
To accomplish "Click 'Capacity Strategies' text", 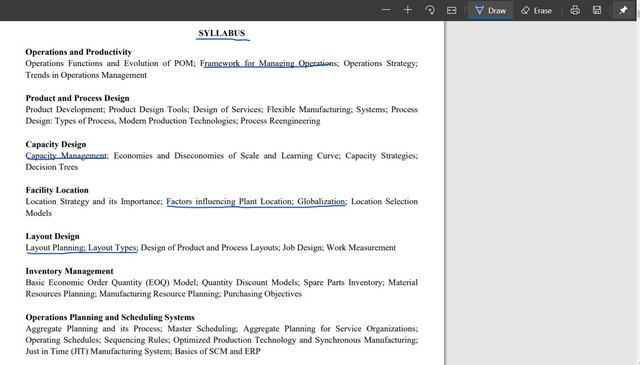I will pyautogui.click(x=381, y=156).
